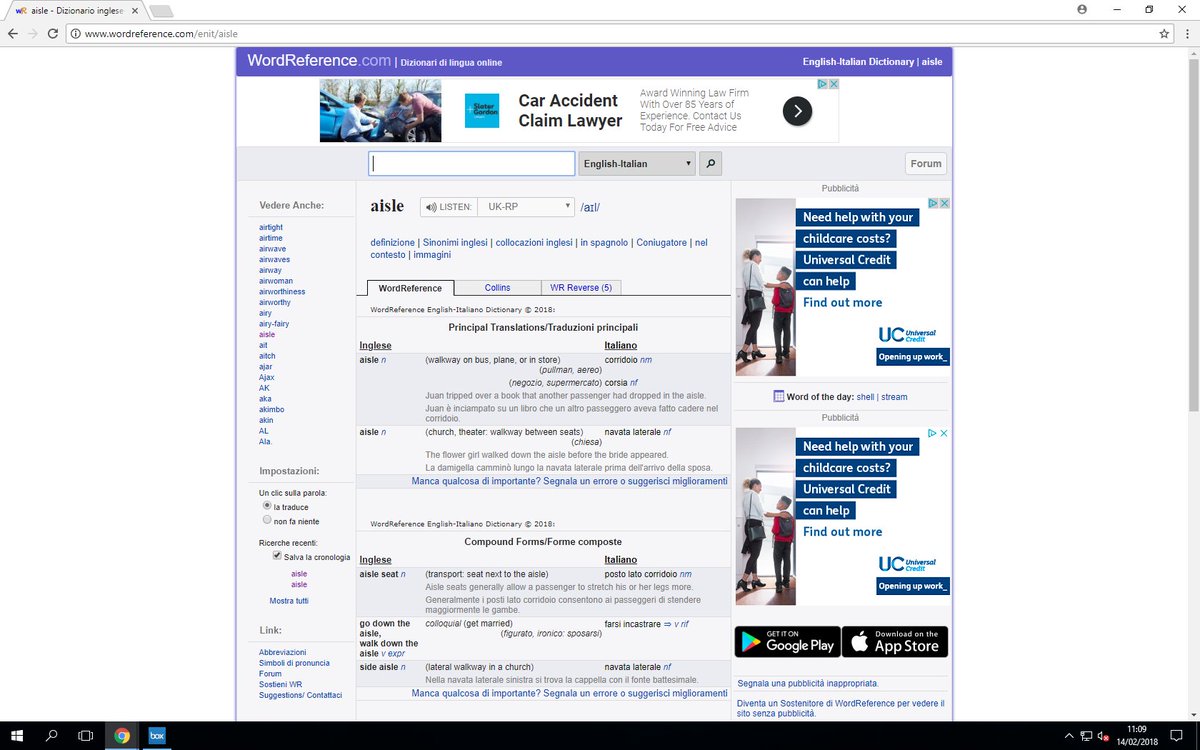Click the calendar icon beside Word of the day
This screenshot has height=750, width=1200.
pos(779,397)
